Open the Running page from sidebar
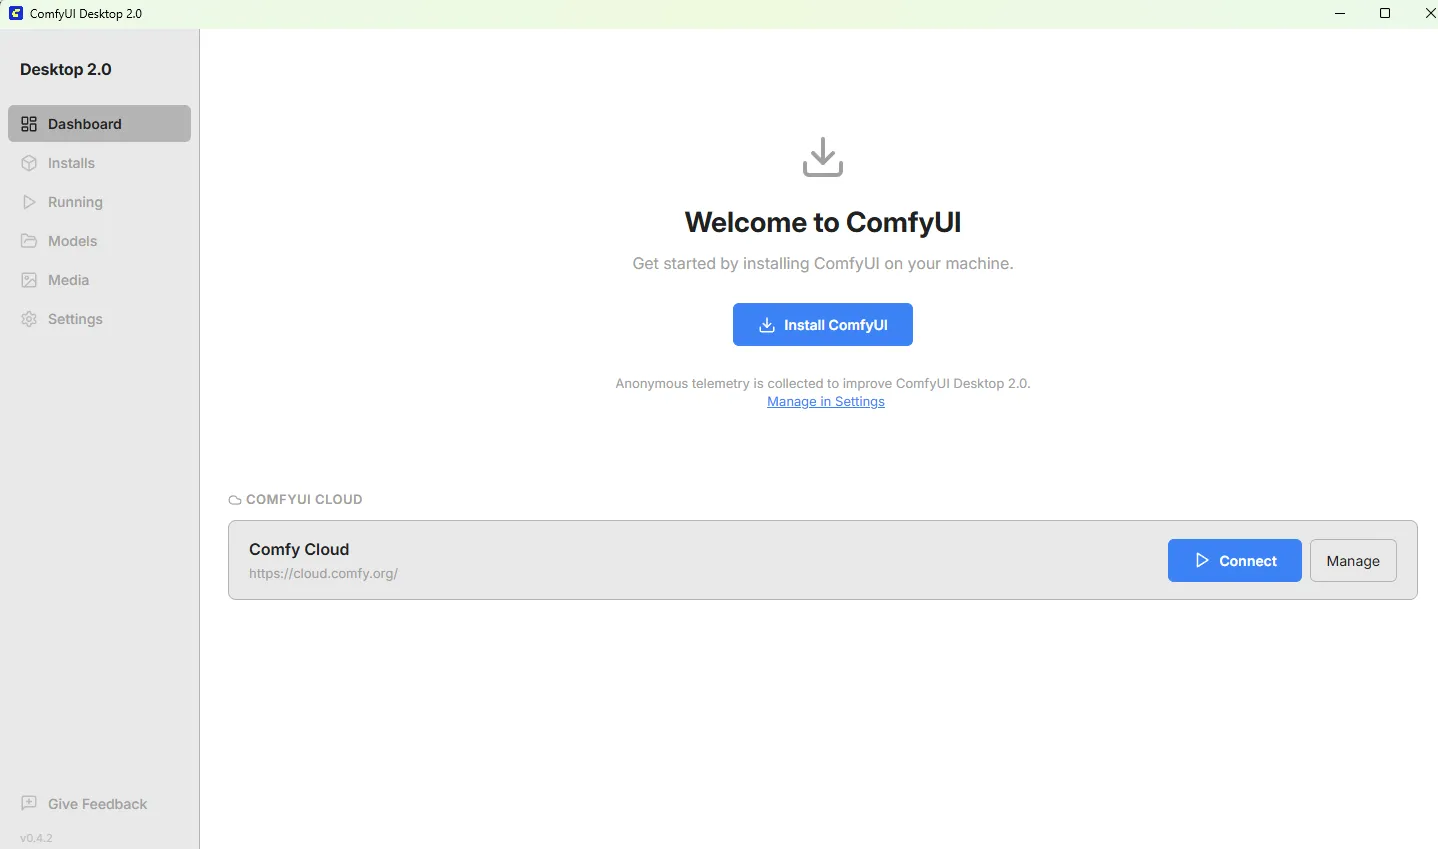The height and width of the screenshot is (849, 1438). [75, 202]
